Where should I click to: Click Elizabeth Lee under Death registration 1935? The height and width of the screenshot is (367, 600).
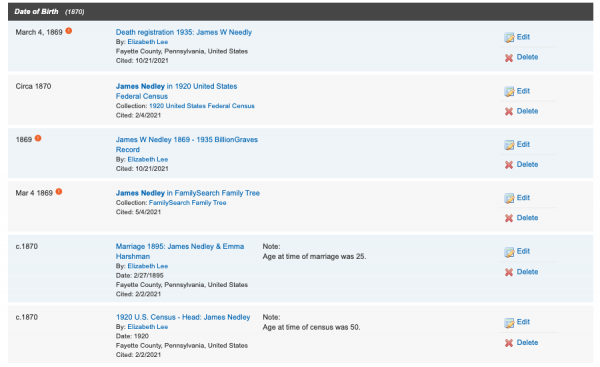pyautogui.click(x=148, y=42)
